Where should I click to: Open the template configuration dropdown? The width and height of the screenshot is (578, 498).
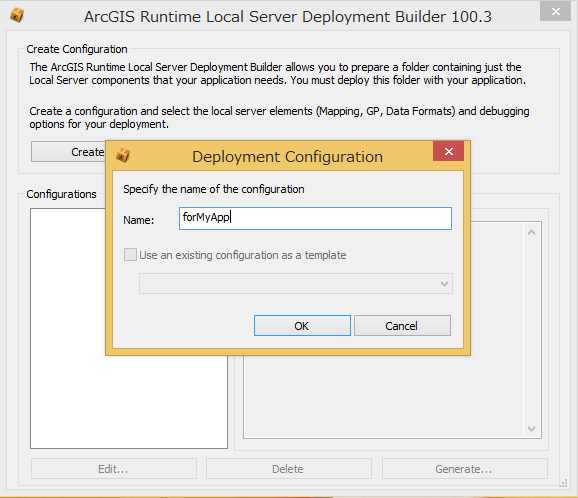pos(296,283)
